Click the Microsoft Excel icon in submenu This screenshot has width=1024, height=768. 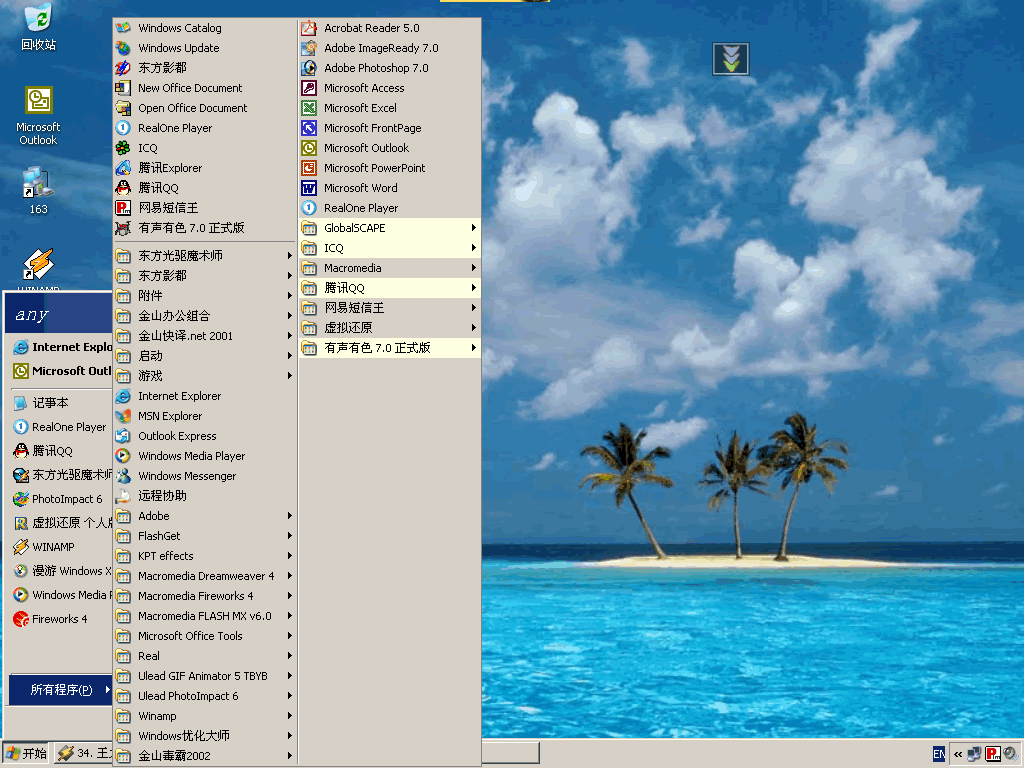[x=309, y=108]
